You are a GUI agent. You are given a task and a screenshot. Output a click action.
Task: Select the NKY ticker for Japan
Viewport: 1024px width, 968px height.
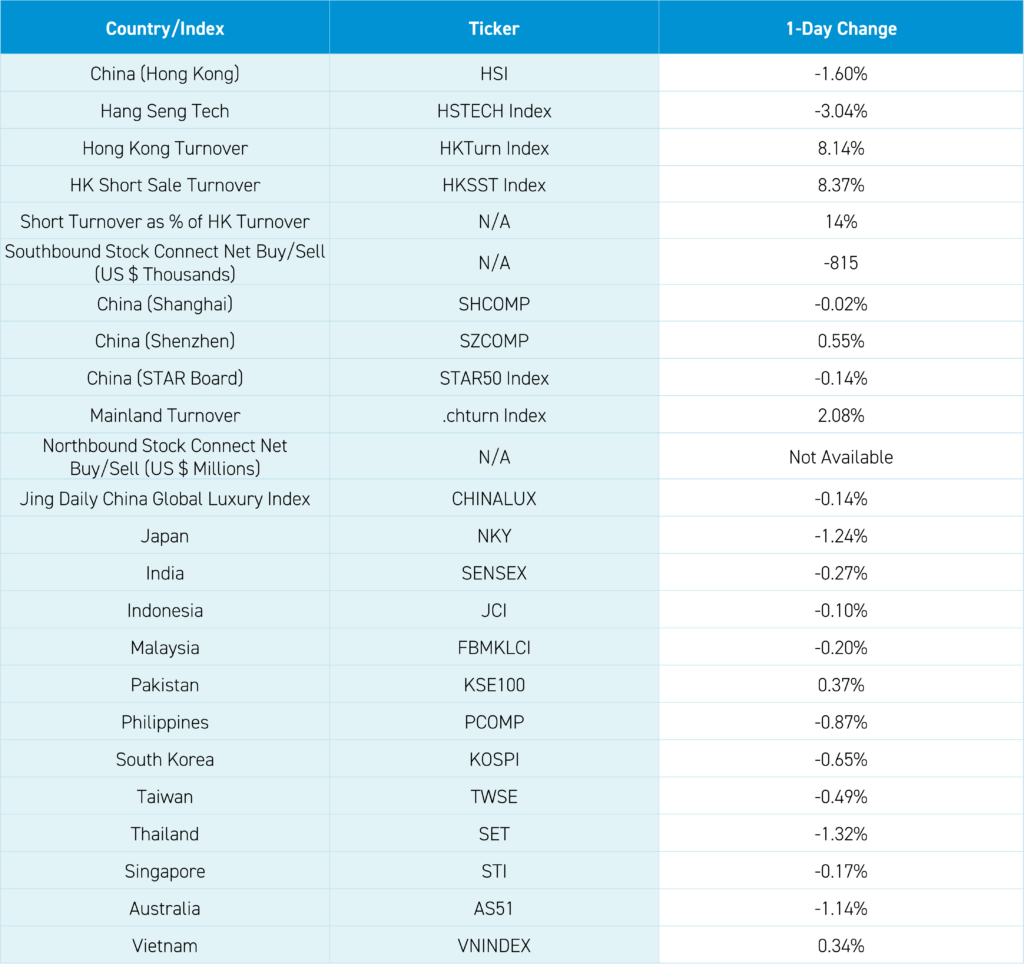494,536
